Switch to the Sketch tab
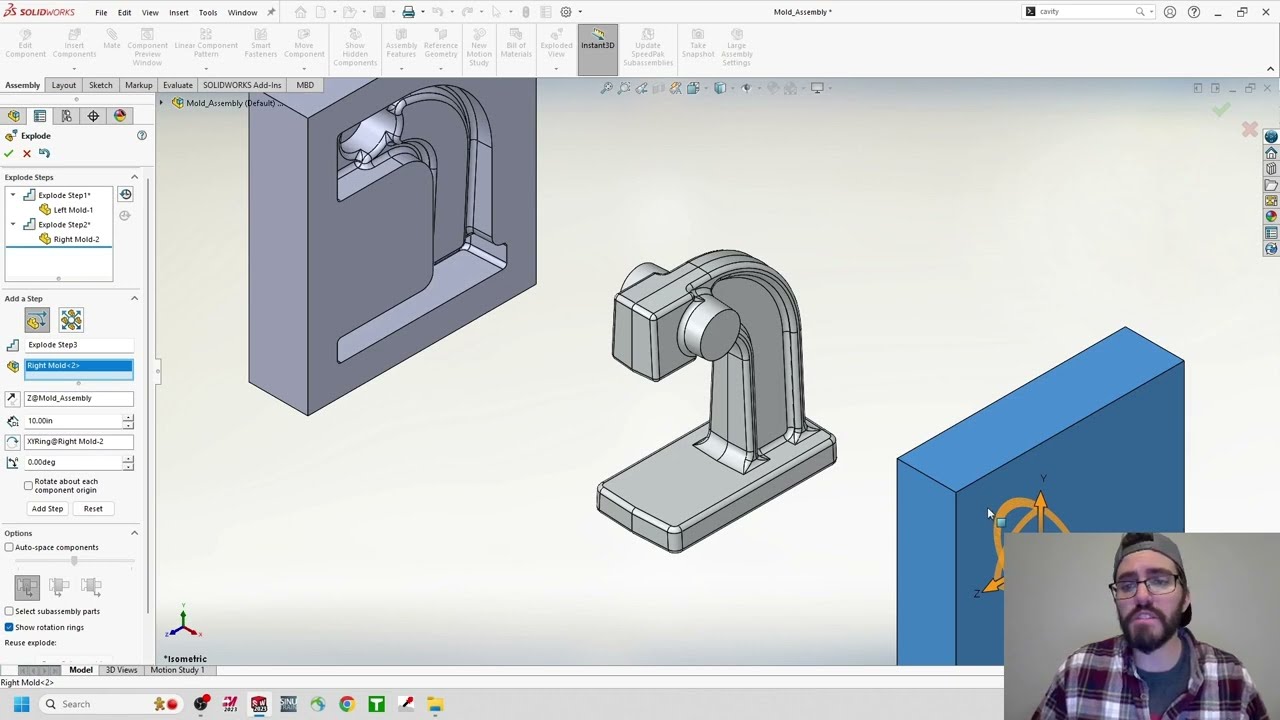 click(100, 85)
